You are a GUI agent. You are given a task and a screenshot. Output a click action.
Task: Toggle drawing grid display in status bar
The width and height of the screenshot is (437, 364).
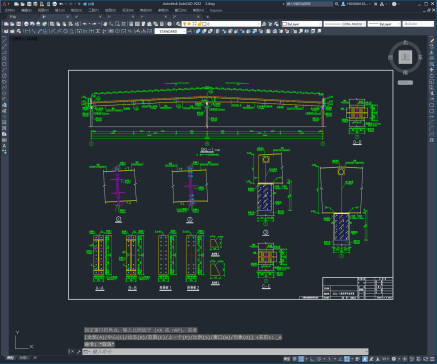point(294,359)
